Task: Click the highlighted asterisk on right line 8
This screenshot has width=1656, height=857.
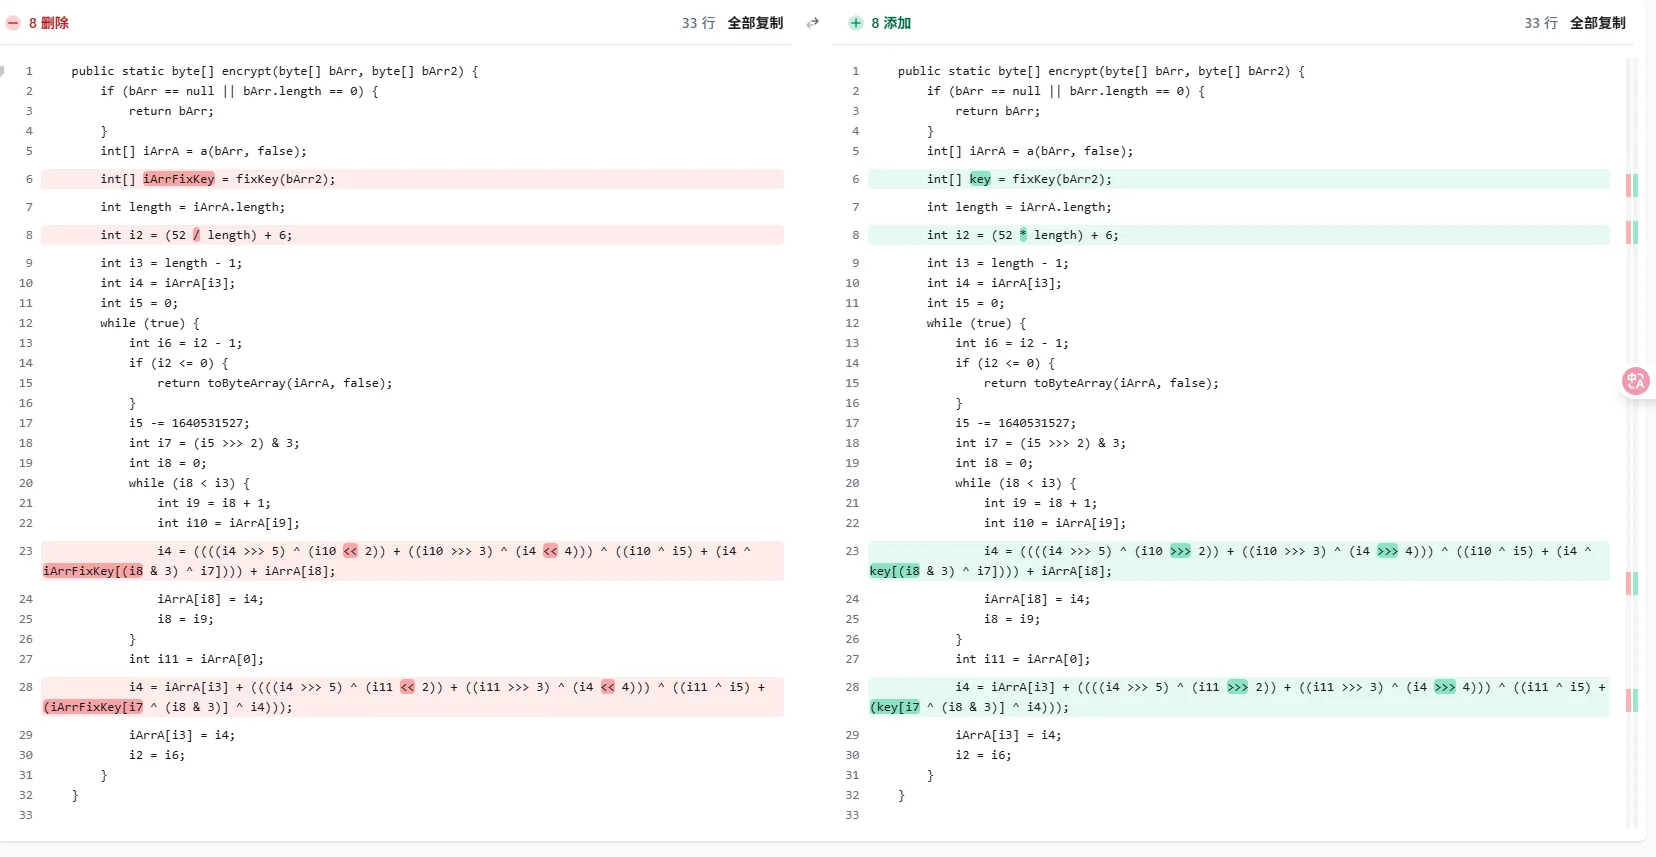Action: coord(1023,235)
